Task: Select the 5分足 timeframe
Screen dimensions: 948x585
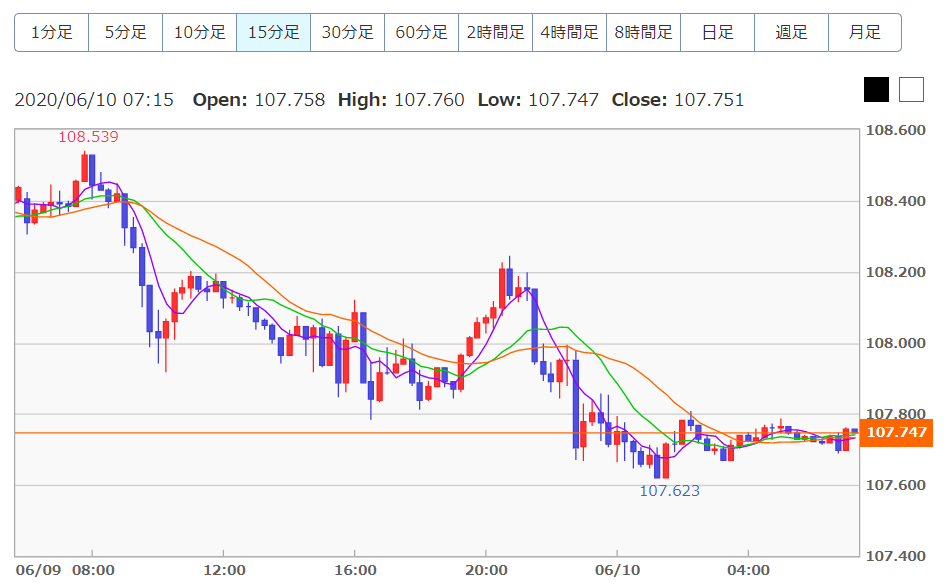Action: coord(126,33)
